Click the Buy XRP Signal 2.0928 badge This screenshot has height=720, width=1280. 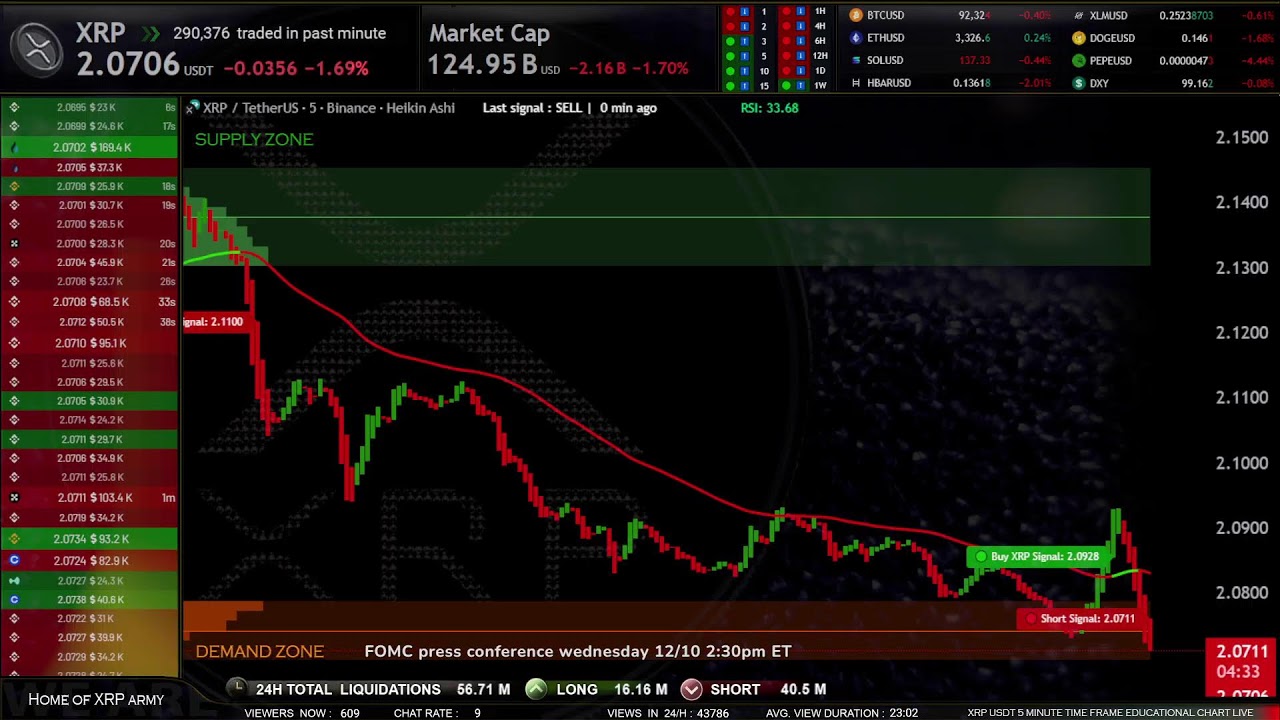pos(1038,555)
